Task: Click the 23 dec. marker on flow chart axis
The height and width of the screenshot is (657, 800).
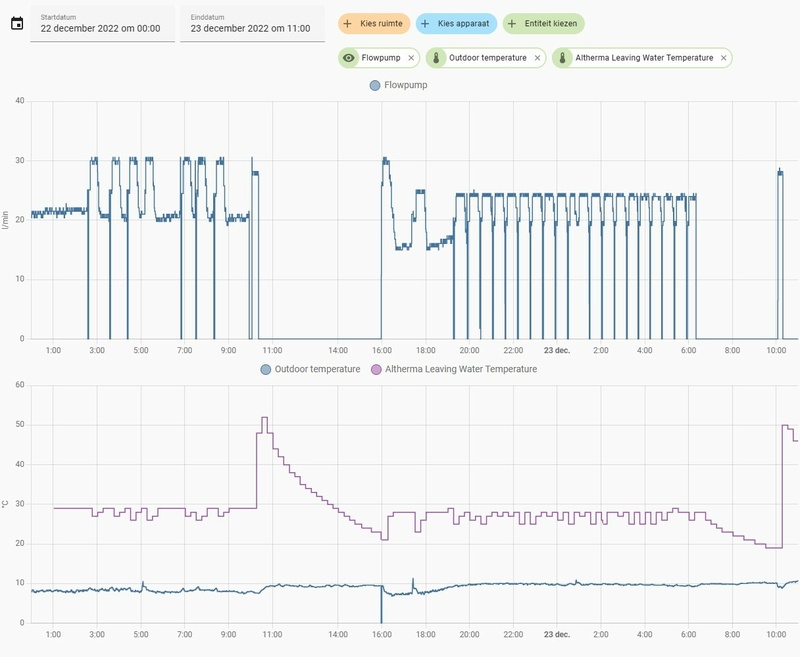Action: 557,350
